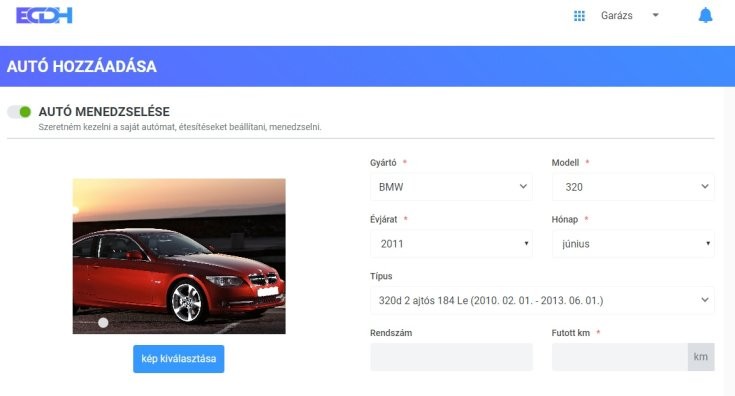Open the Gyártó dropdown showing BMW

pyautogui.click(x=451, y=187)
